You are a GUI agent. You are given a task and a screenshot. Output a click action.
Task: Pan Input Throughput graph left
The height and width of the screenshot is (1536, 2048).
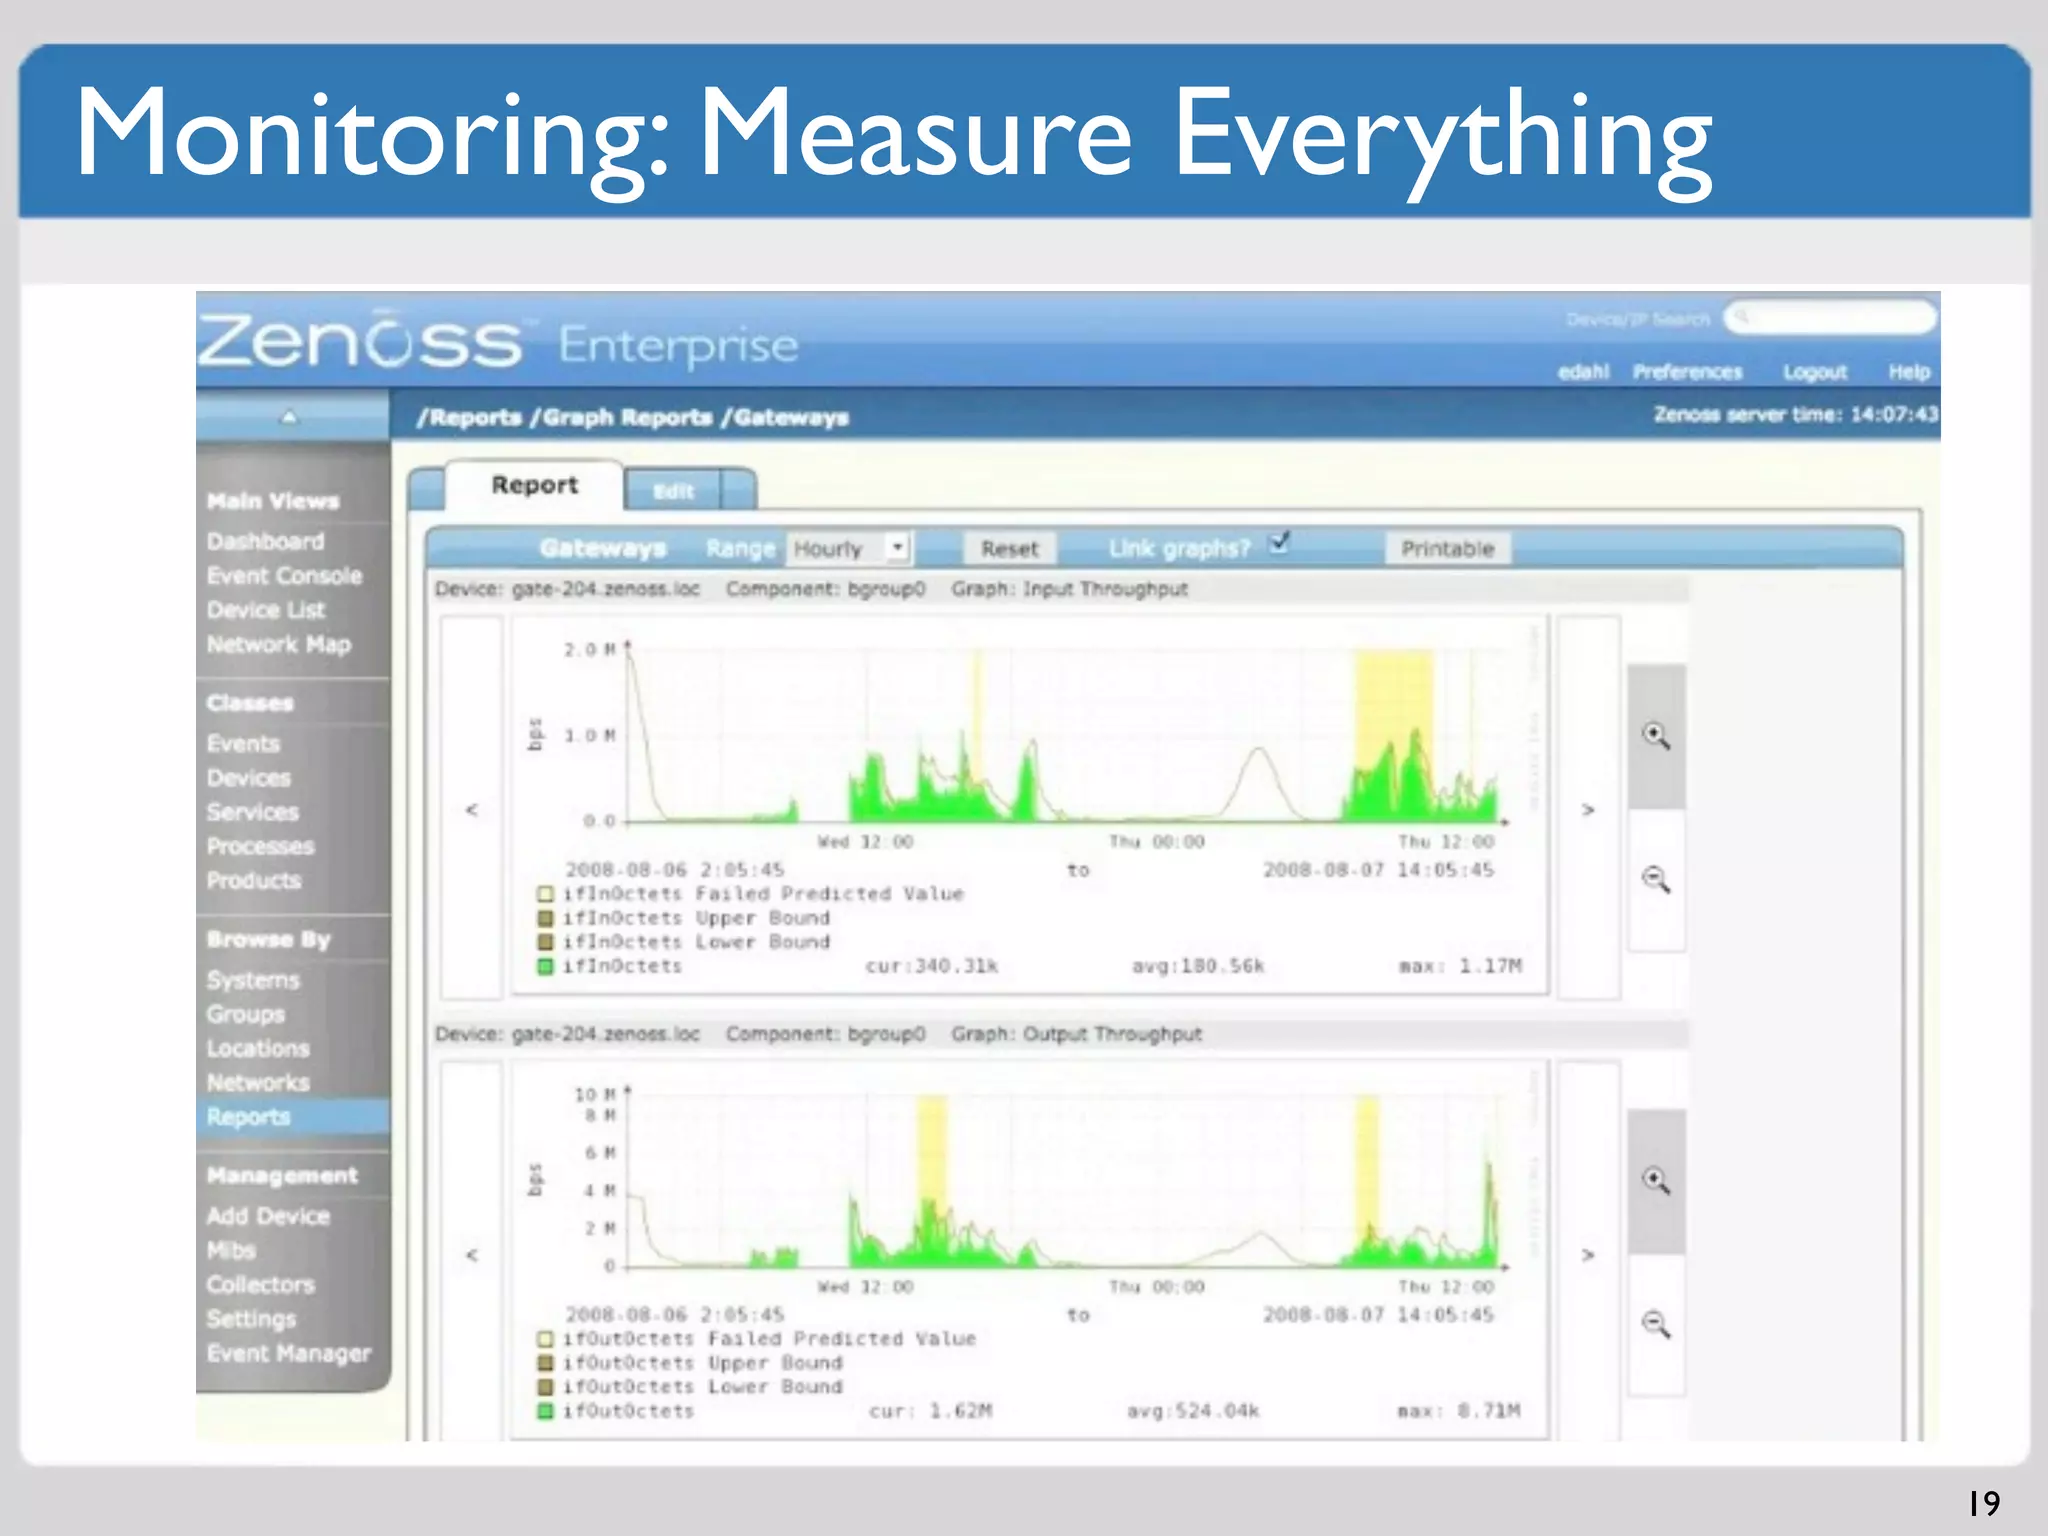[472, 808]
